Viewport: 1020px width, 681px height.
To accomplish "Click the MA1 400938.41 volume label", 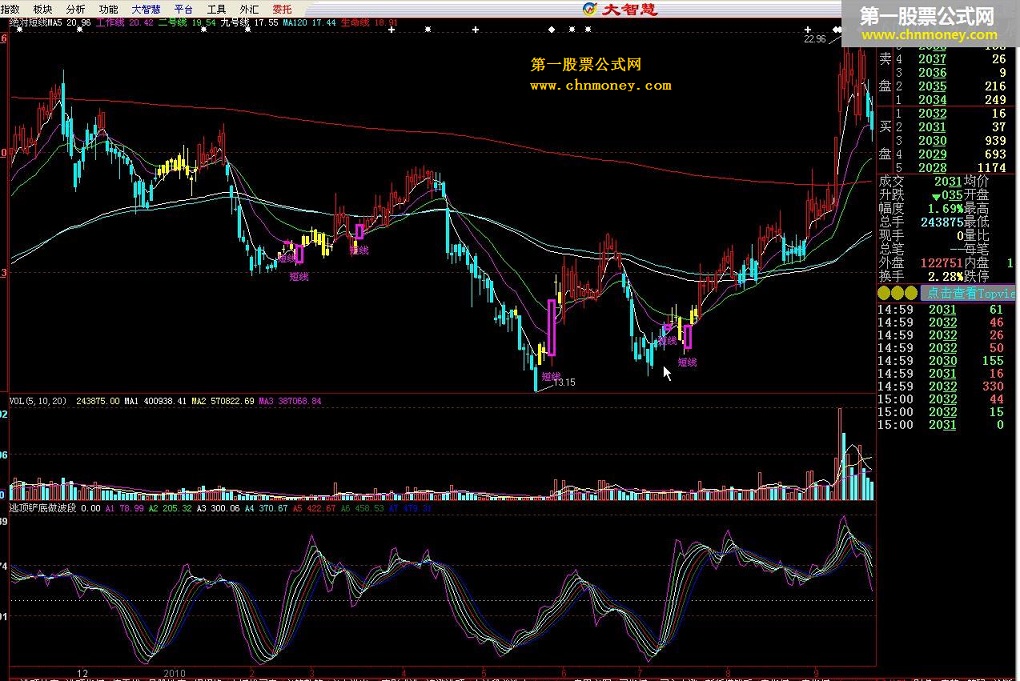I will click(155, 401).
